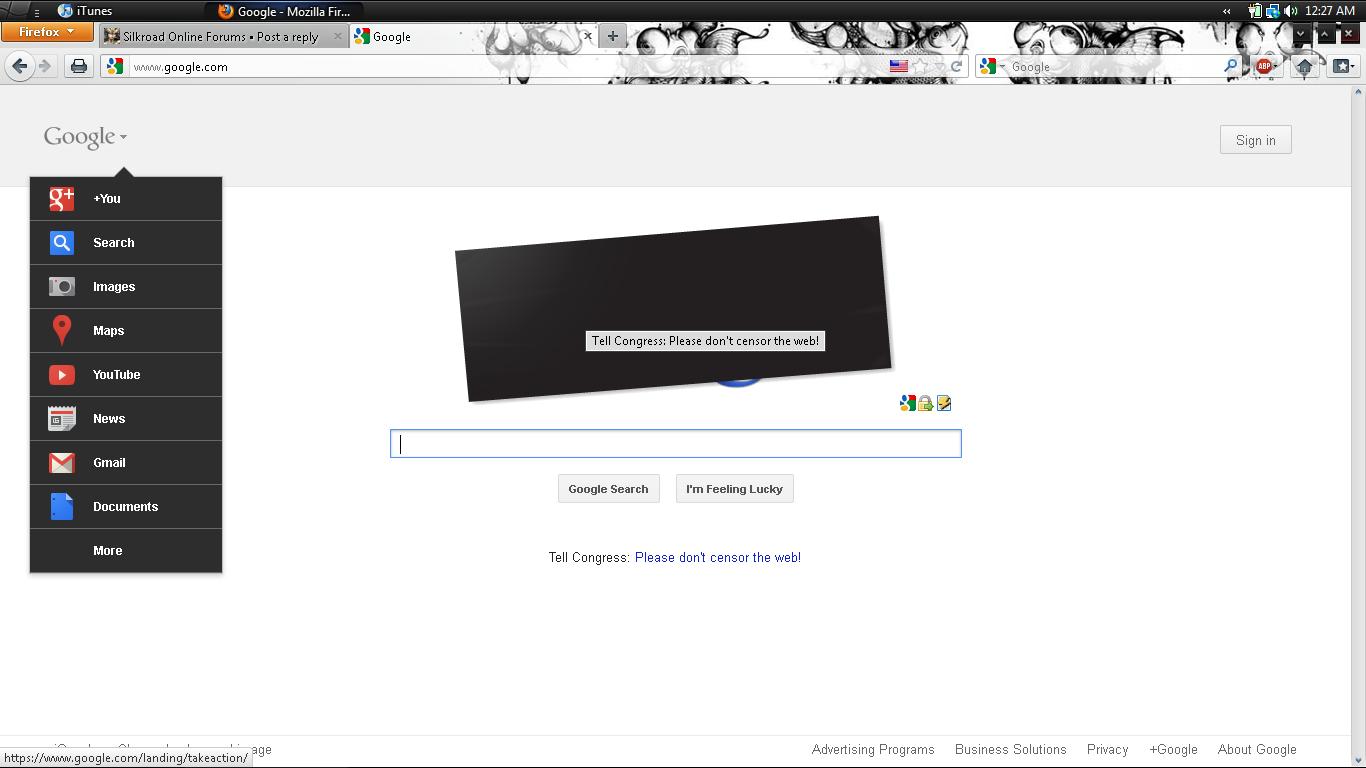Bookmark the page with the star icon
The height and width of the screenshot is (768, 1366).
click(919, 67)
